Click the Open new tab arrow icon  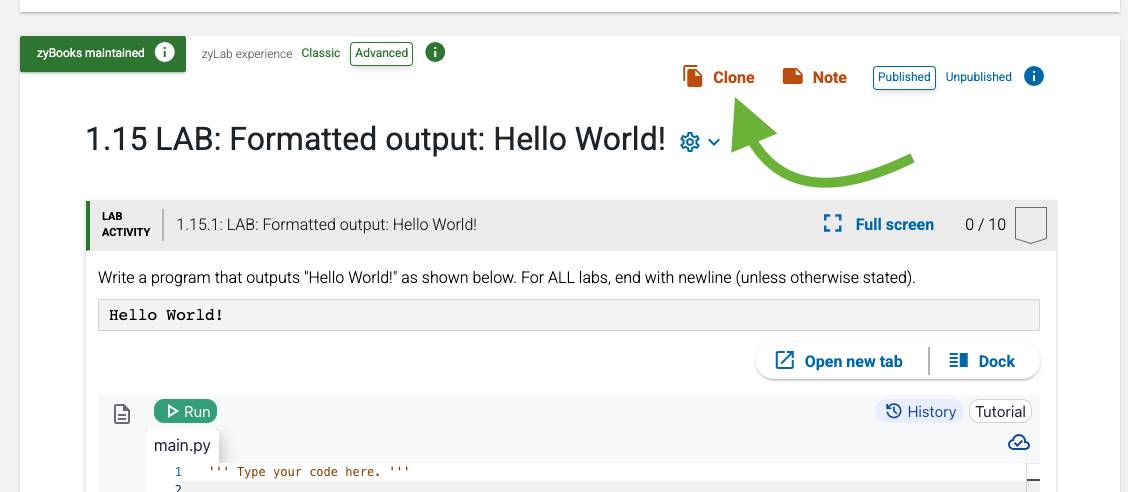pyautogui.click(x=784, y=360)
